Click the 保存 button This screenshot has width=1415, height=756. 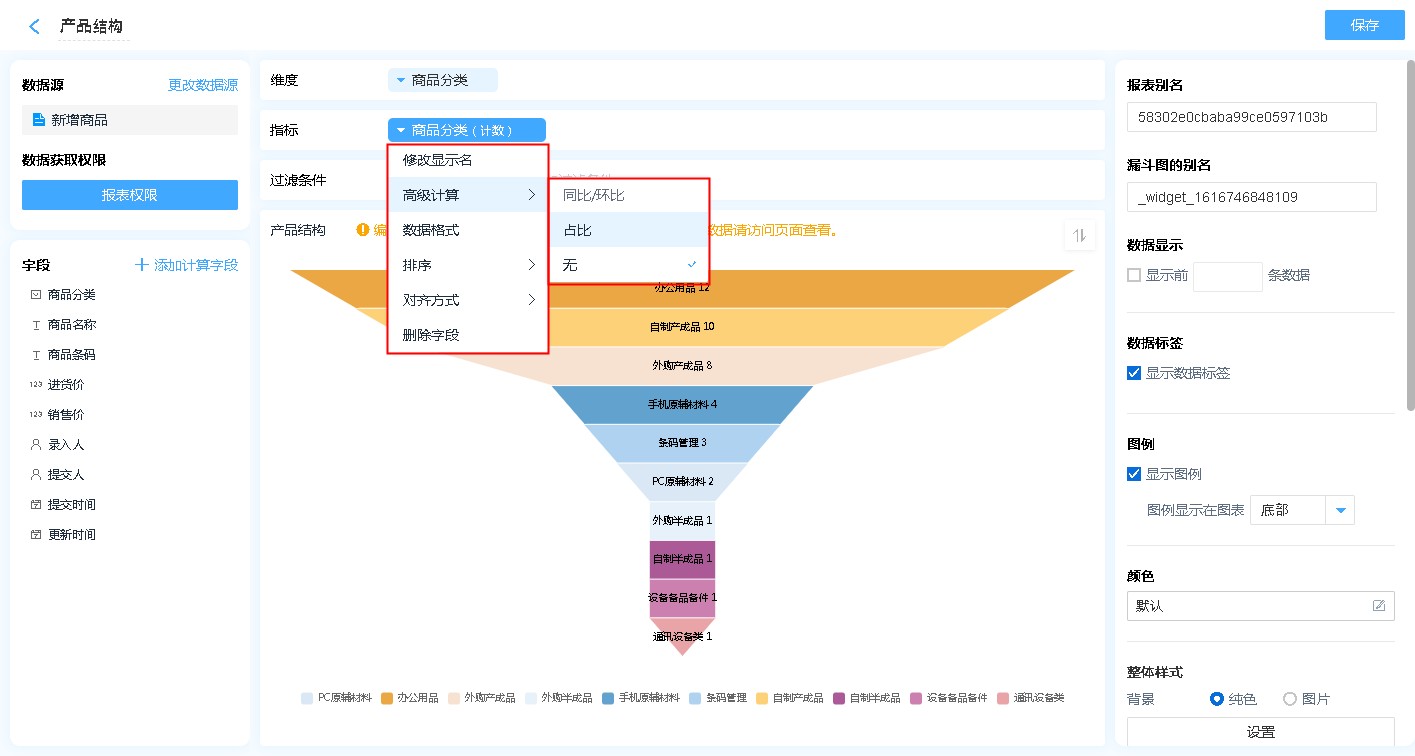point(1364,25)
